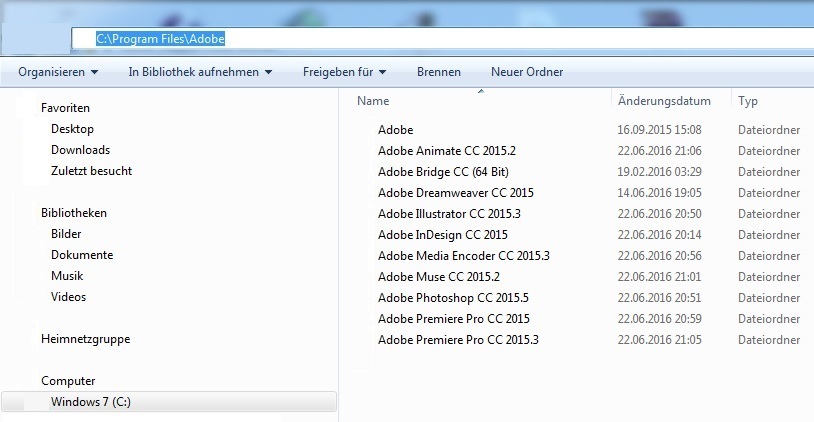Open Zuletzt besucht in navigation pane

pyautogui.click(x=91, y=171)
